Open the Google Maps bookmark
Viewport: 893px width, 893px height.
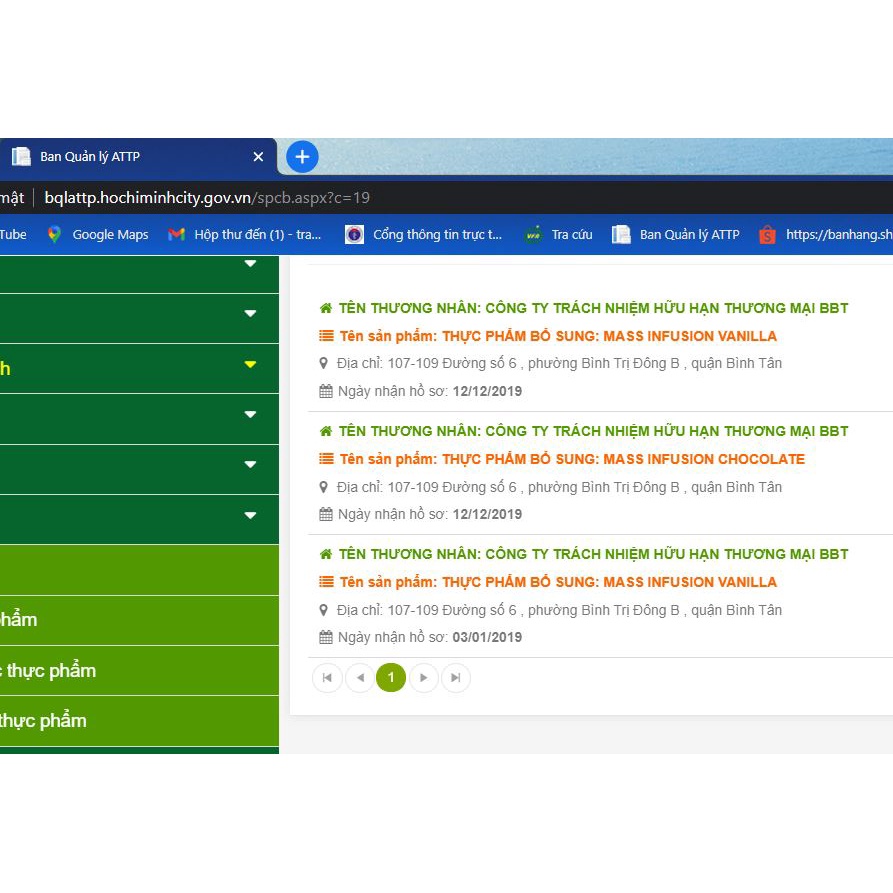(x=98, y=235)
